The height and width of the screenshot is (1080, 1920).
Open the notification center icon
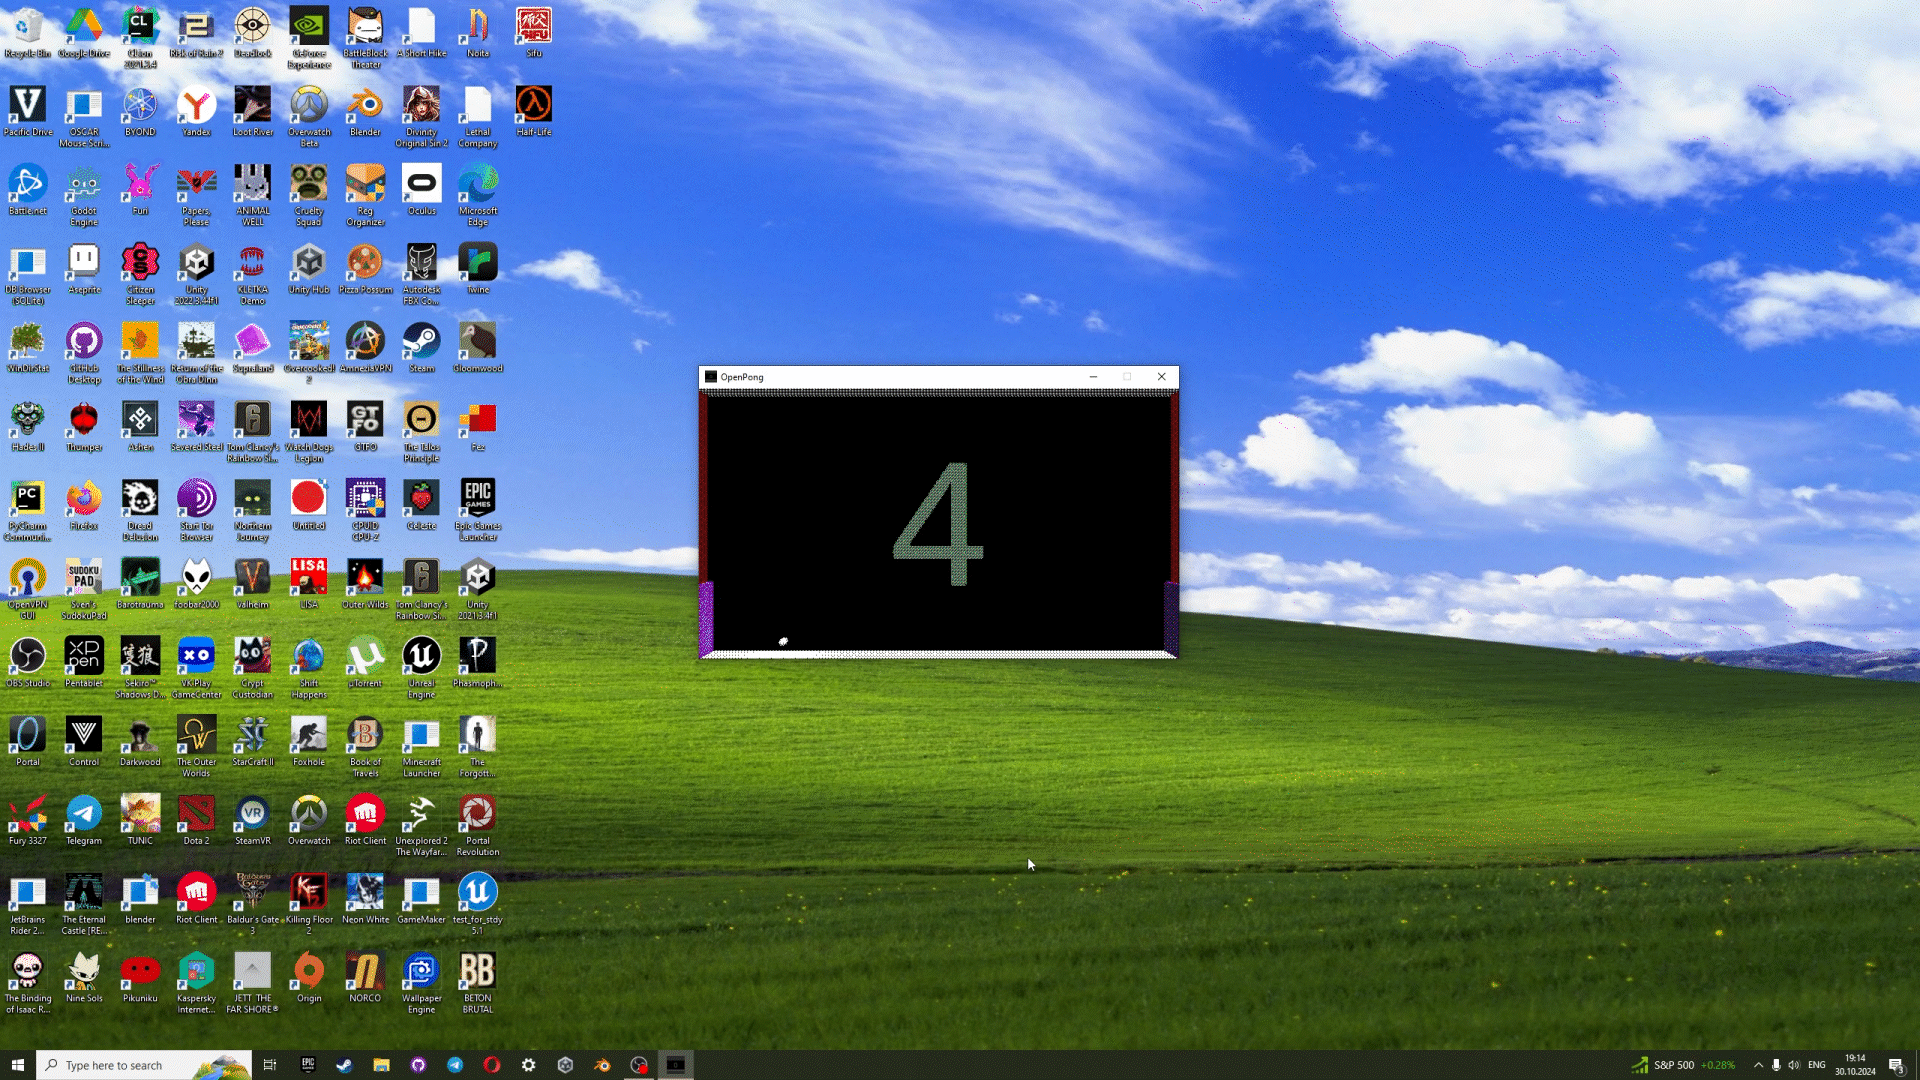pyautogui.click(x=1895, y=1065)
